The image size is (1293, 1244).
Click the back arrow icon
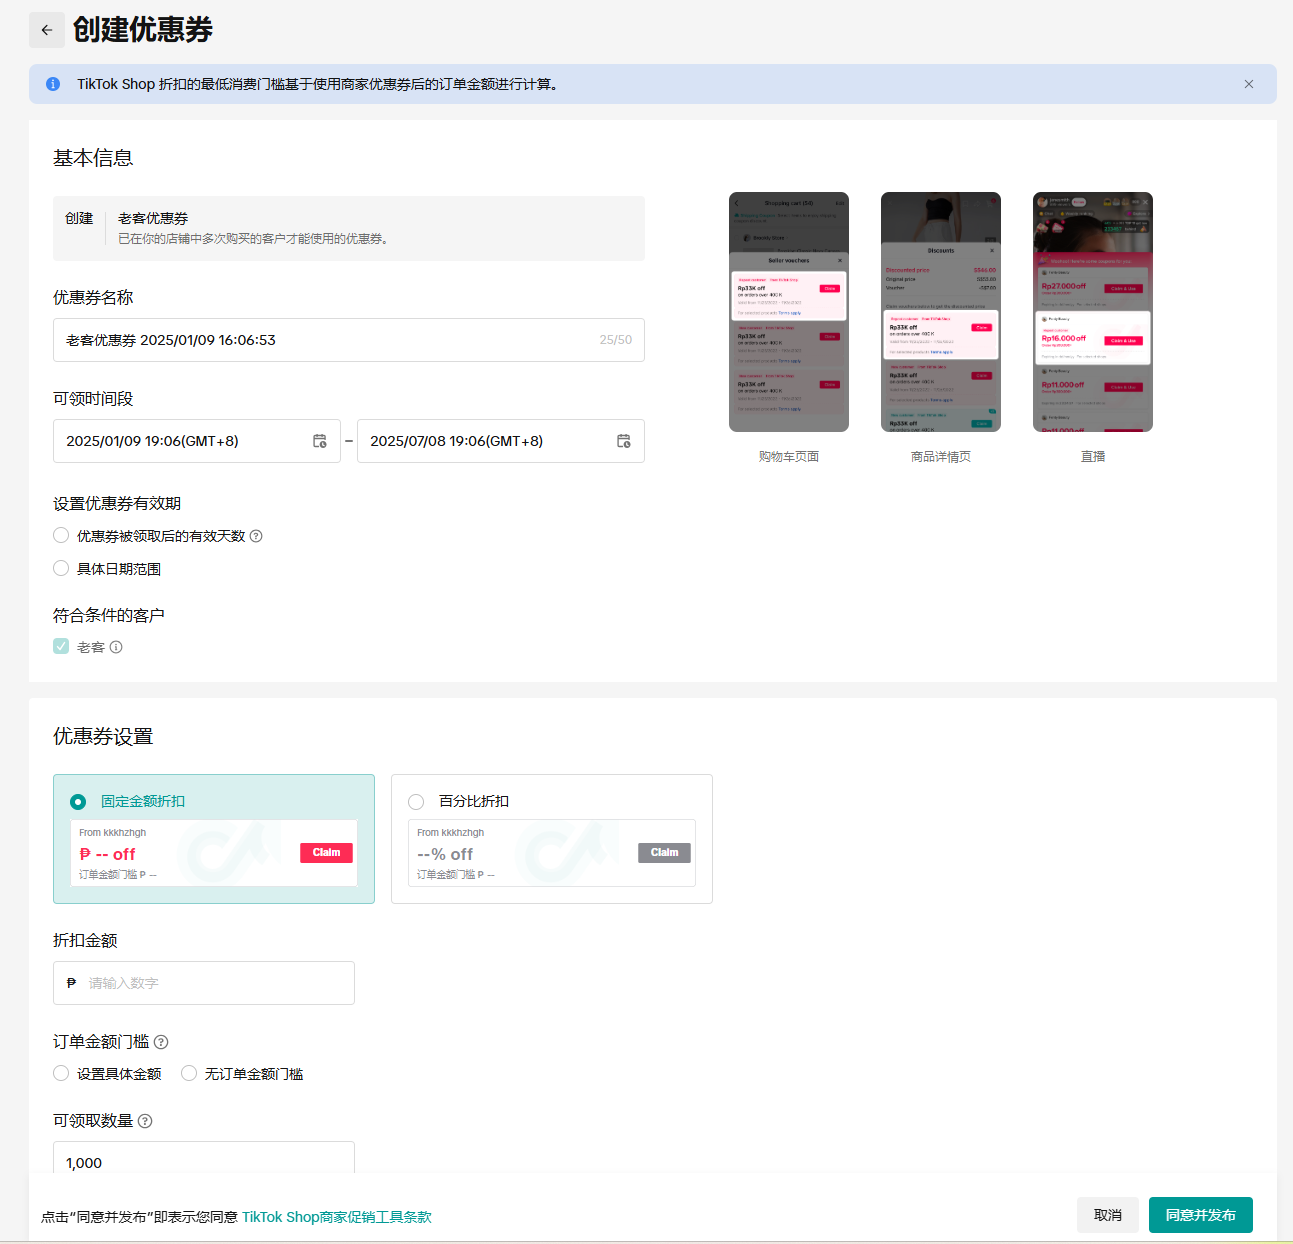coord(46,30)
